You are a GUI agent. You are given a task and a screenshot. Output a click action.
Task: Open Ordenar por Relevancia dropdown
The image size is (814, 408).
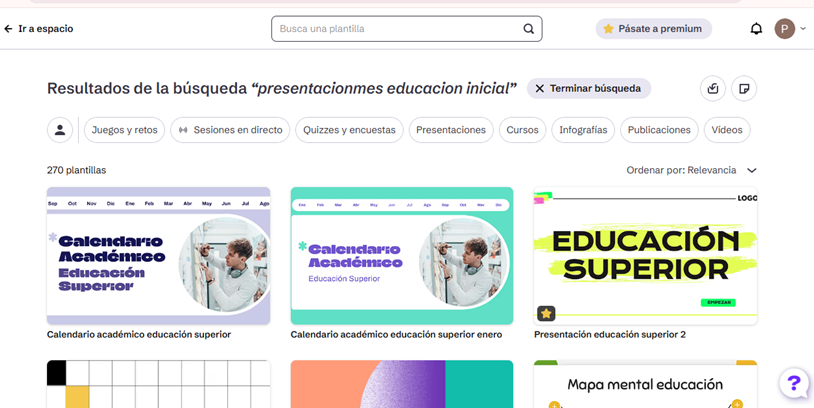tap(691, 170)
